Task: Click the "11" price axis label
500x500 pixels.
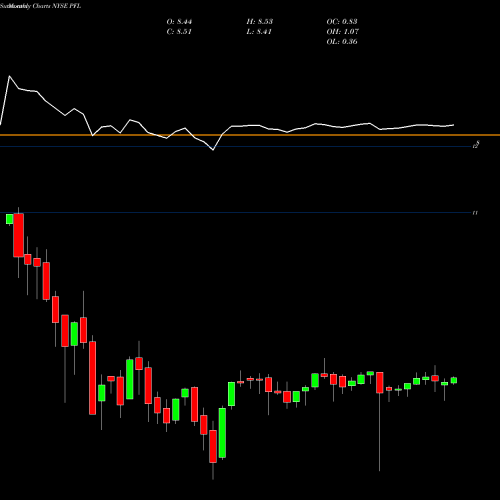Action: [475, 212]
